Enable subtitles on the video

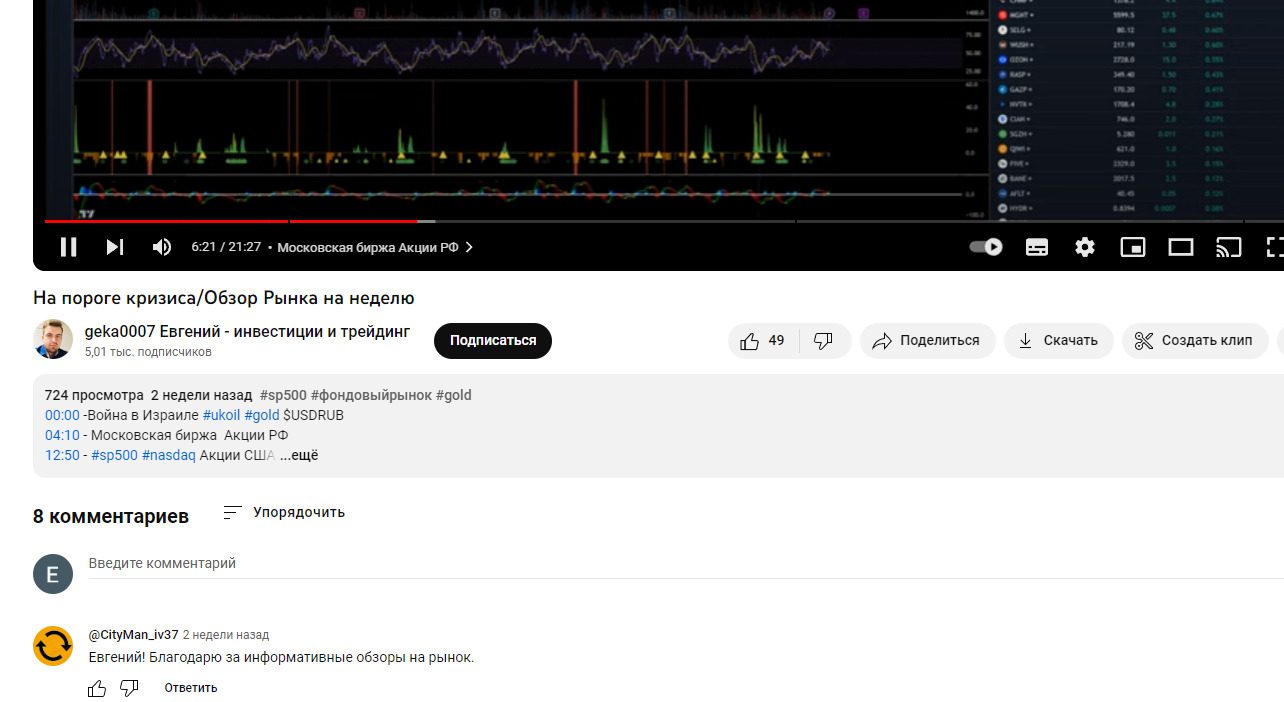click(1036, 247)
